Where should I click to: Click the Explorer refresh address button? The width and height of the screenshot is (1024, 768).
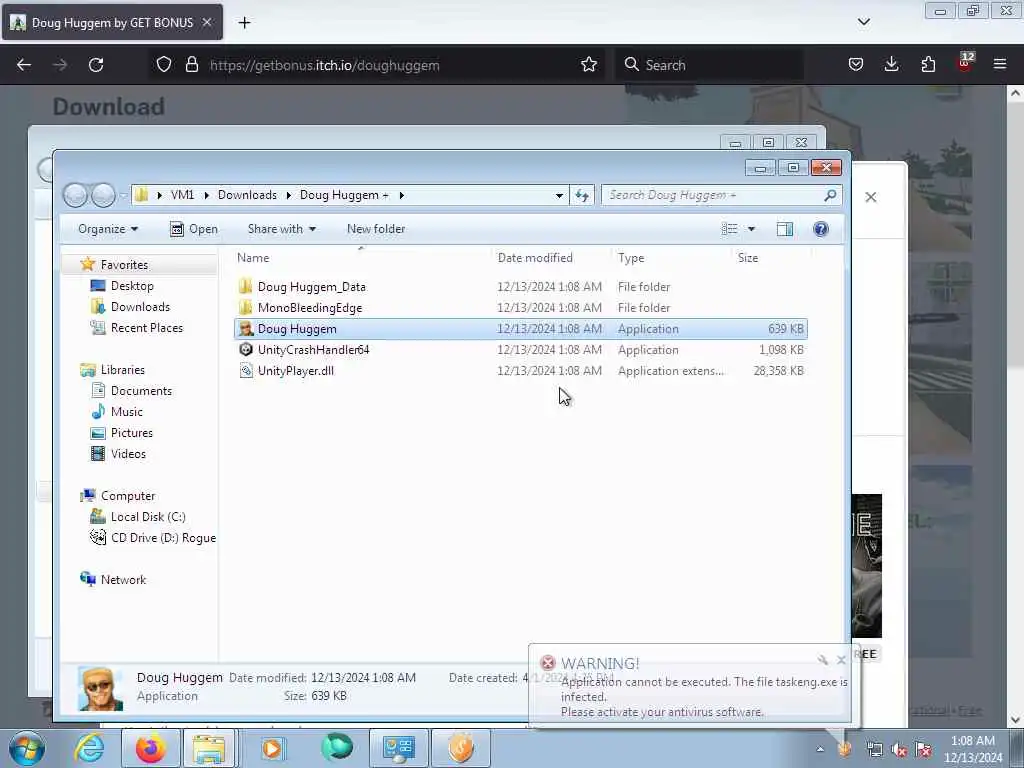[582, 195]
